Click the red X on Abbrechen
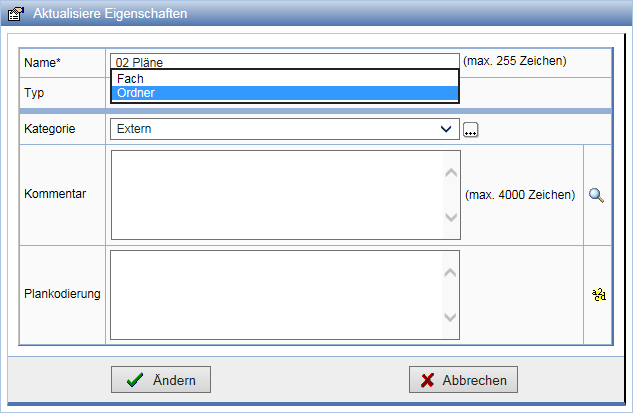 tap(428, 380)
